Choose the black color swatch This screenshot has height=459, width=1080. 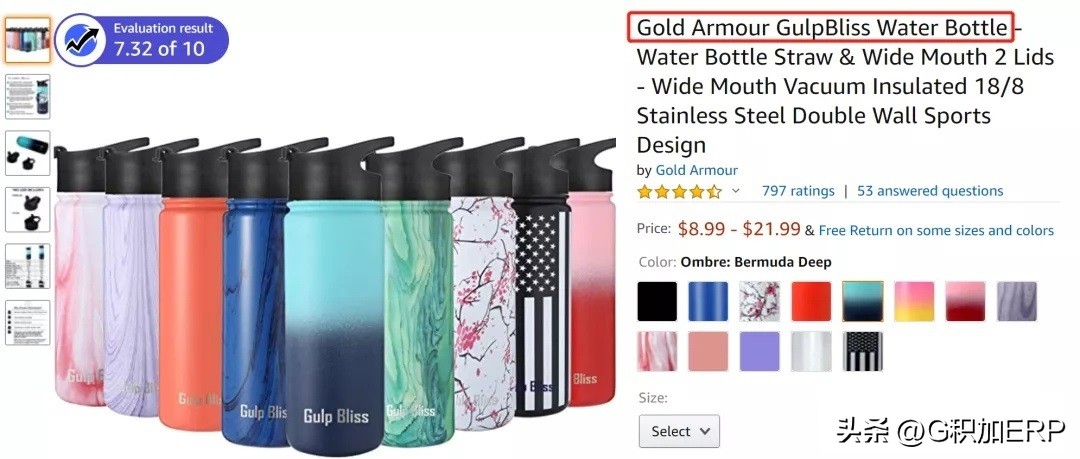pos(657,301)
